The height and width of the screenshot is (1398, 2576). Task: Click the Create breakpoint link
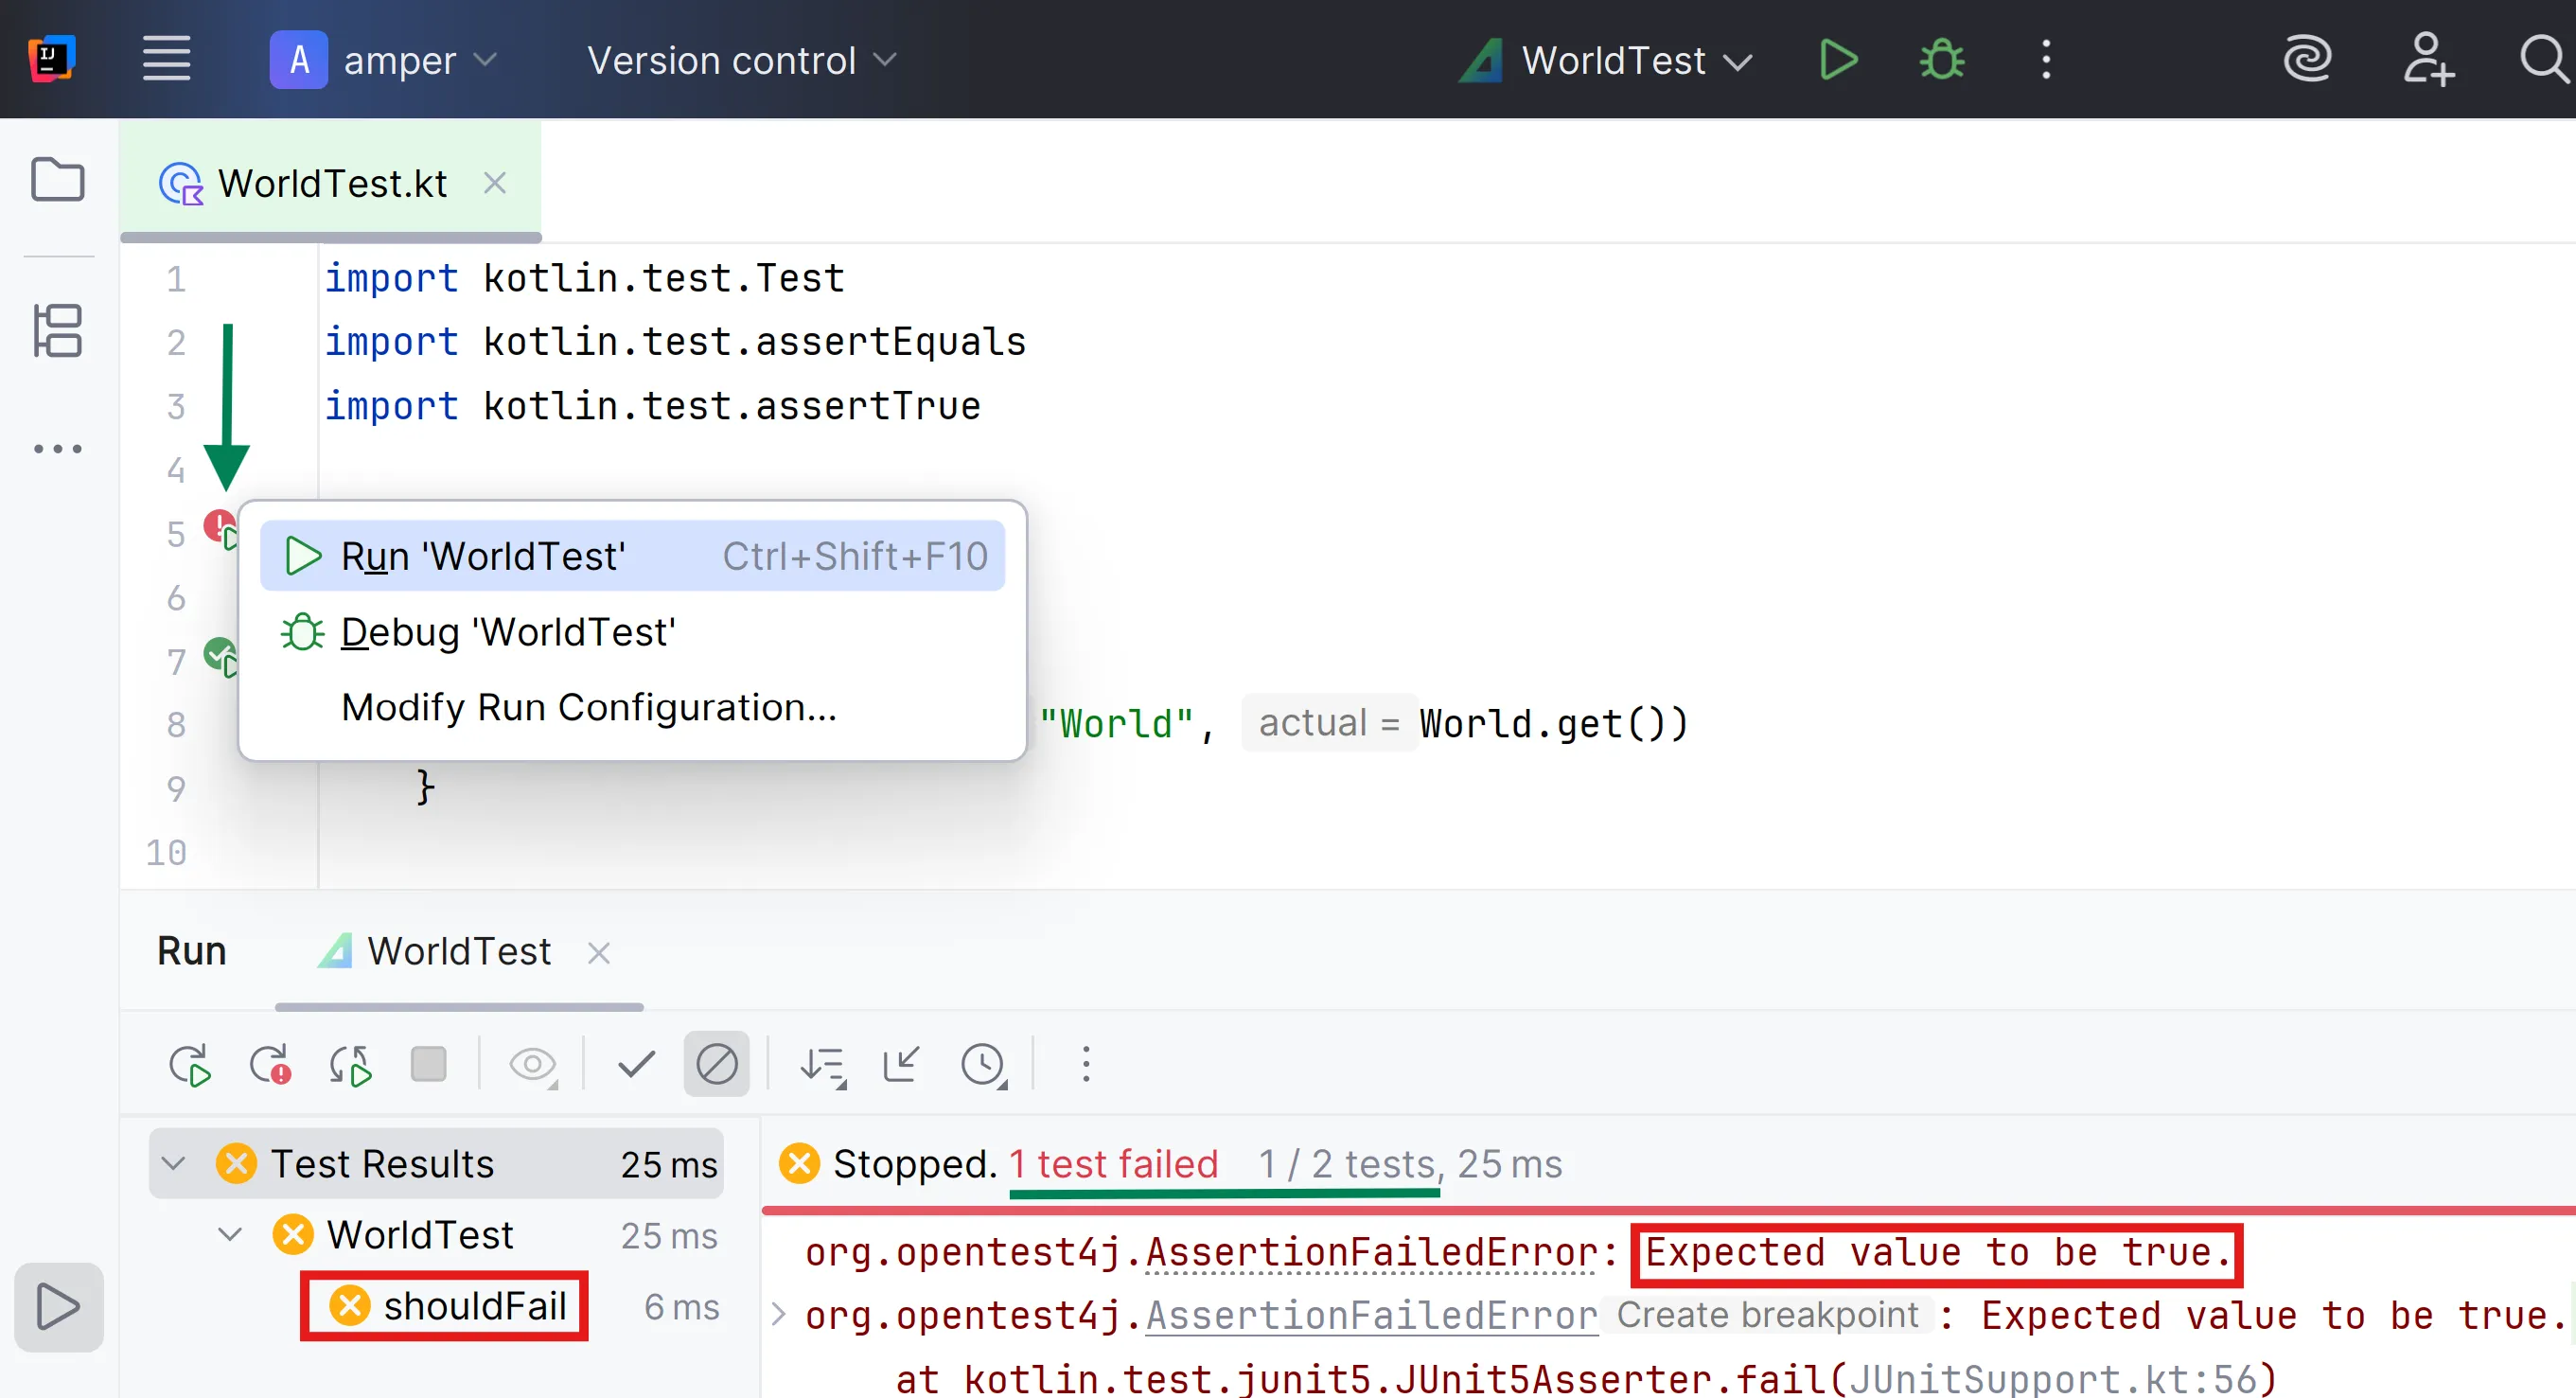1767,1315
